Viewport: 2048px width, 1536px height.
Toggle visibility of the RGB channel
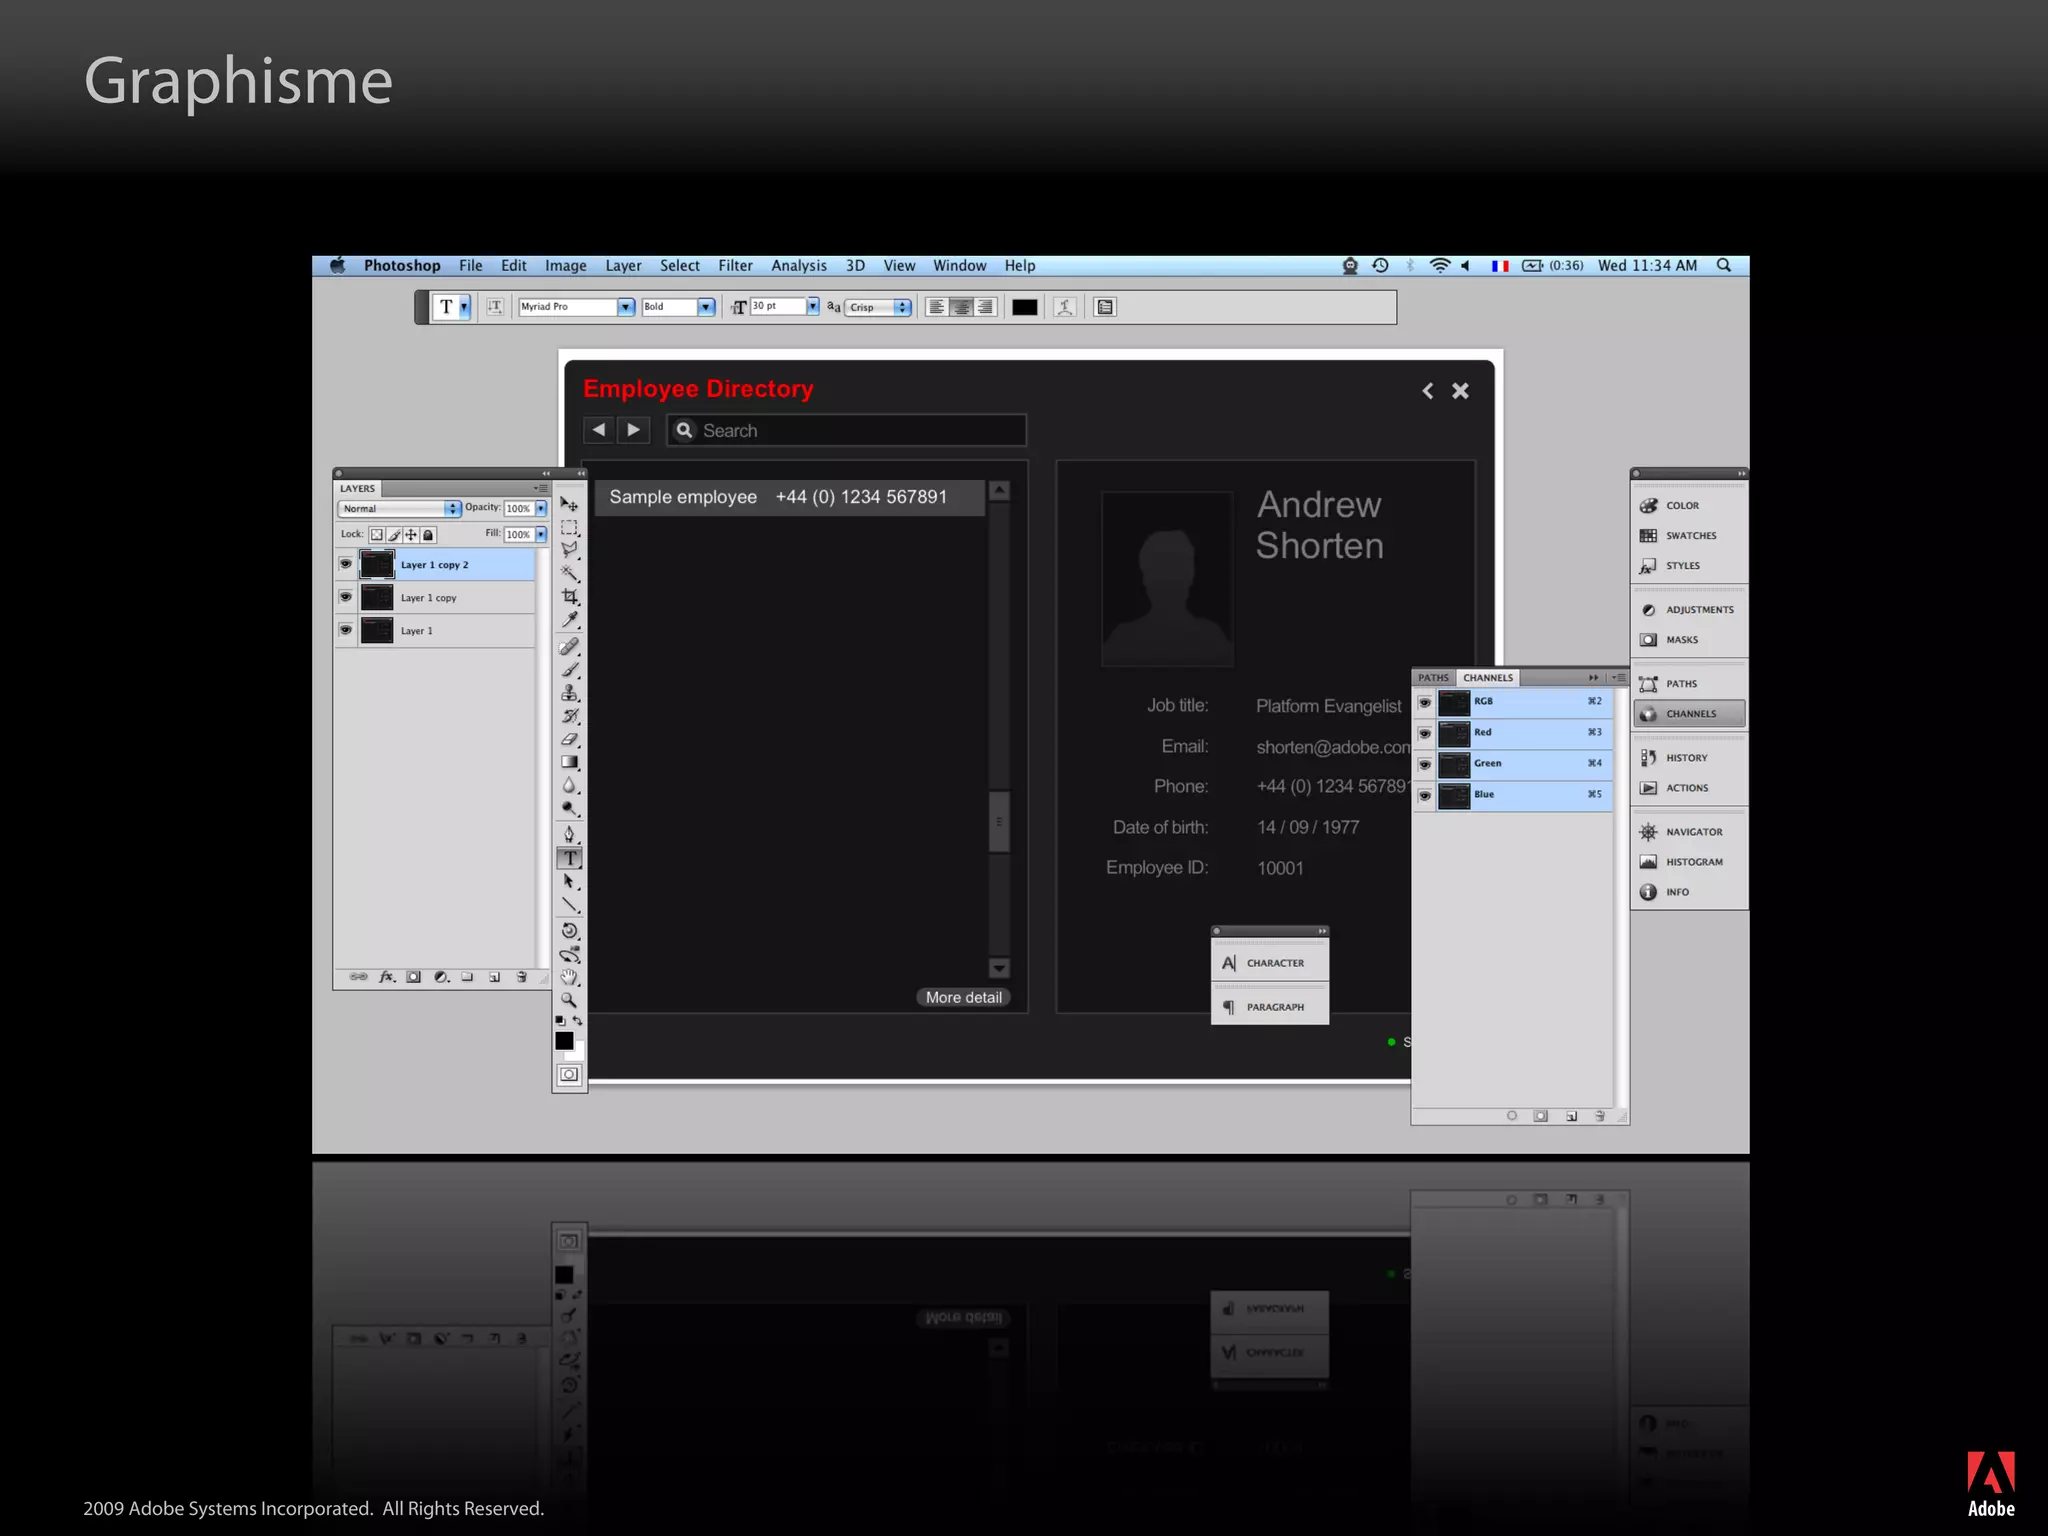point(1424,702)
